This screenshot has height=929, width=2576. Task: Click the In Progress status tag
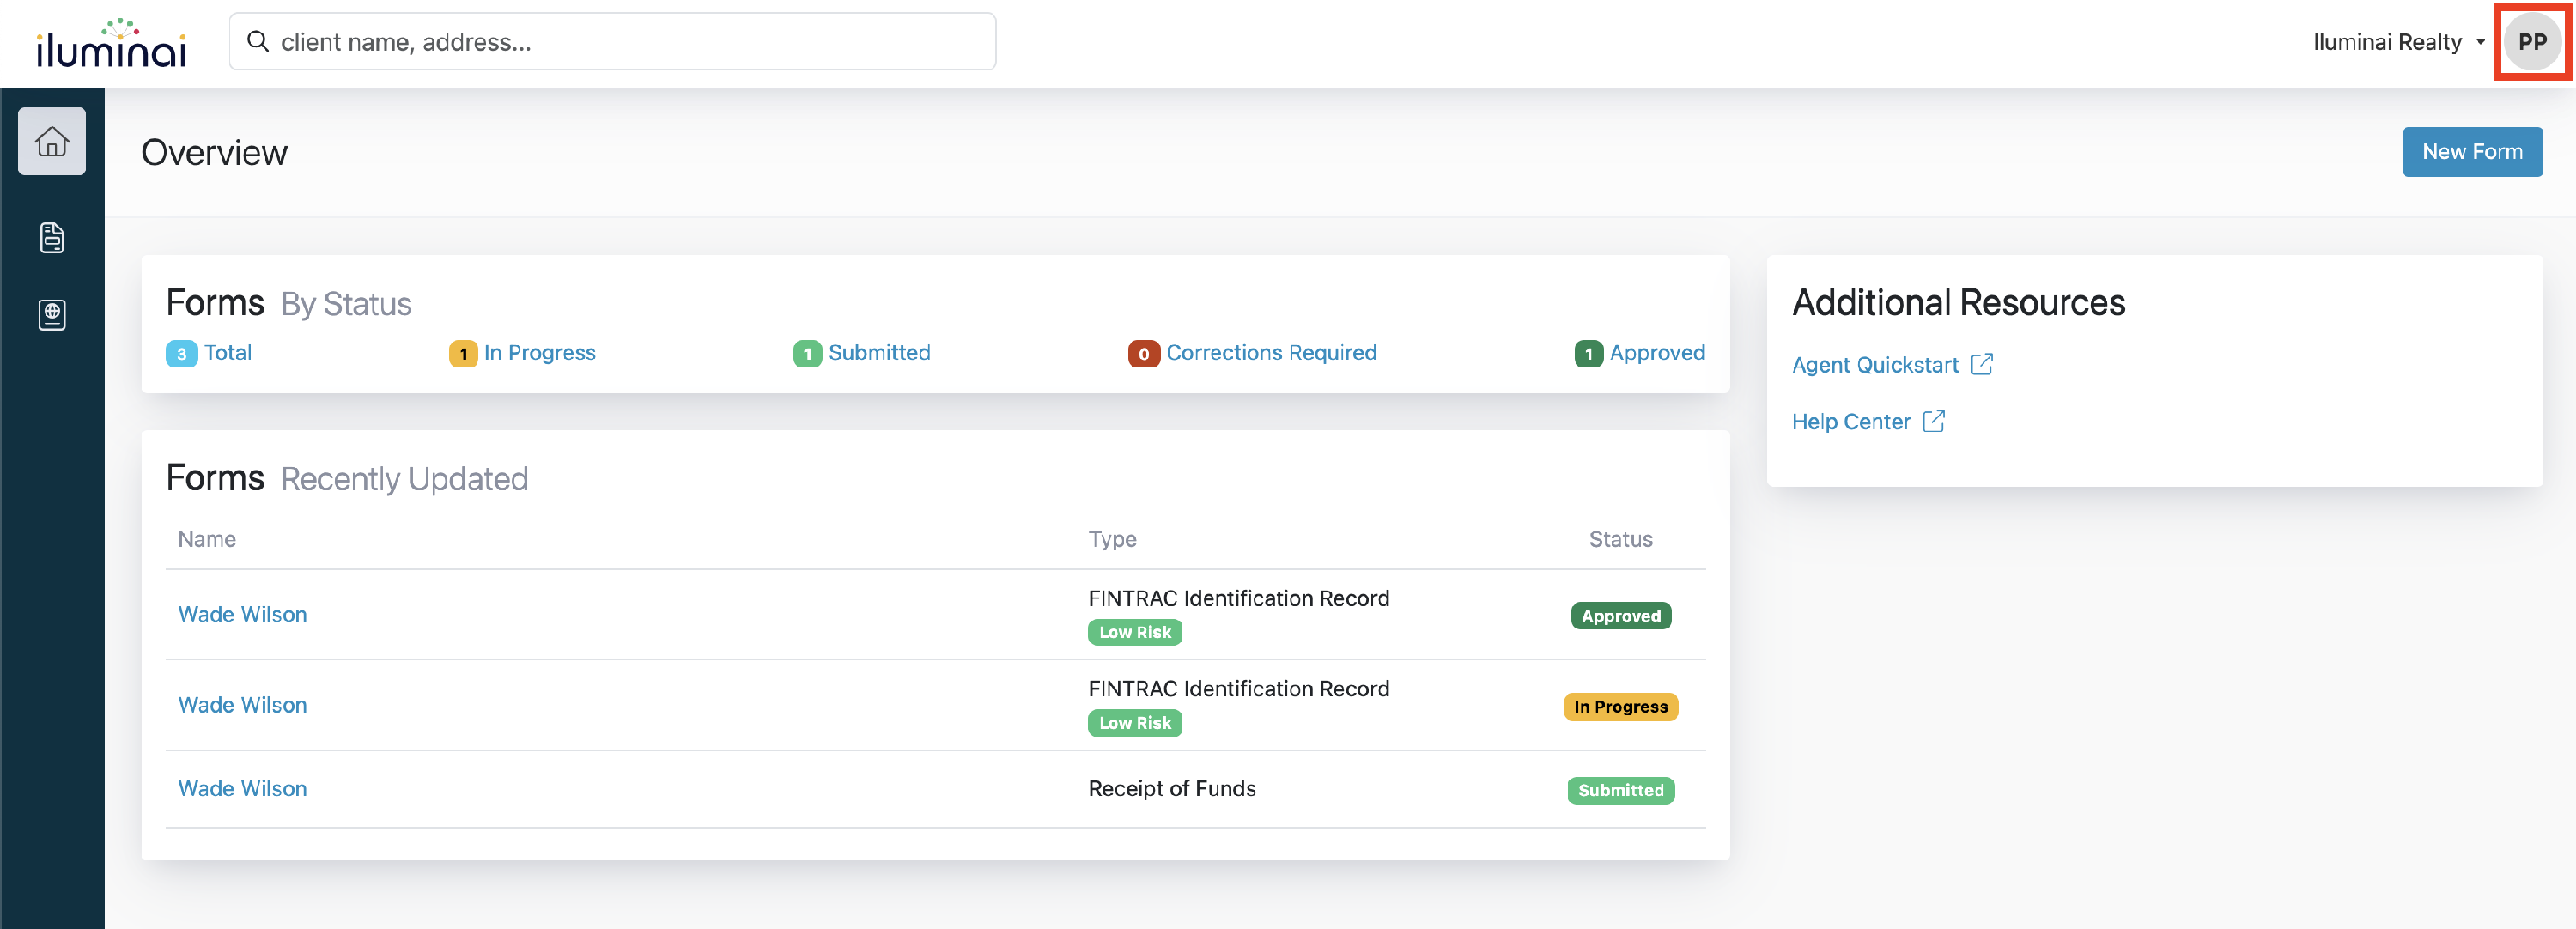coord(1620,707)
